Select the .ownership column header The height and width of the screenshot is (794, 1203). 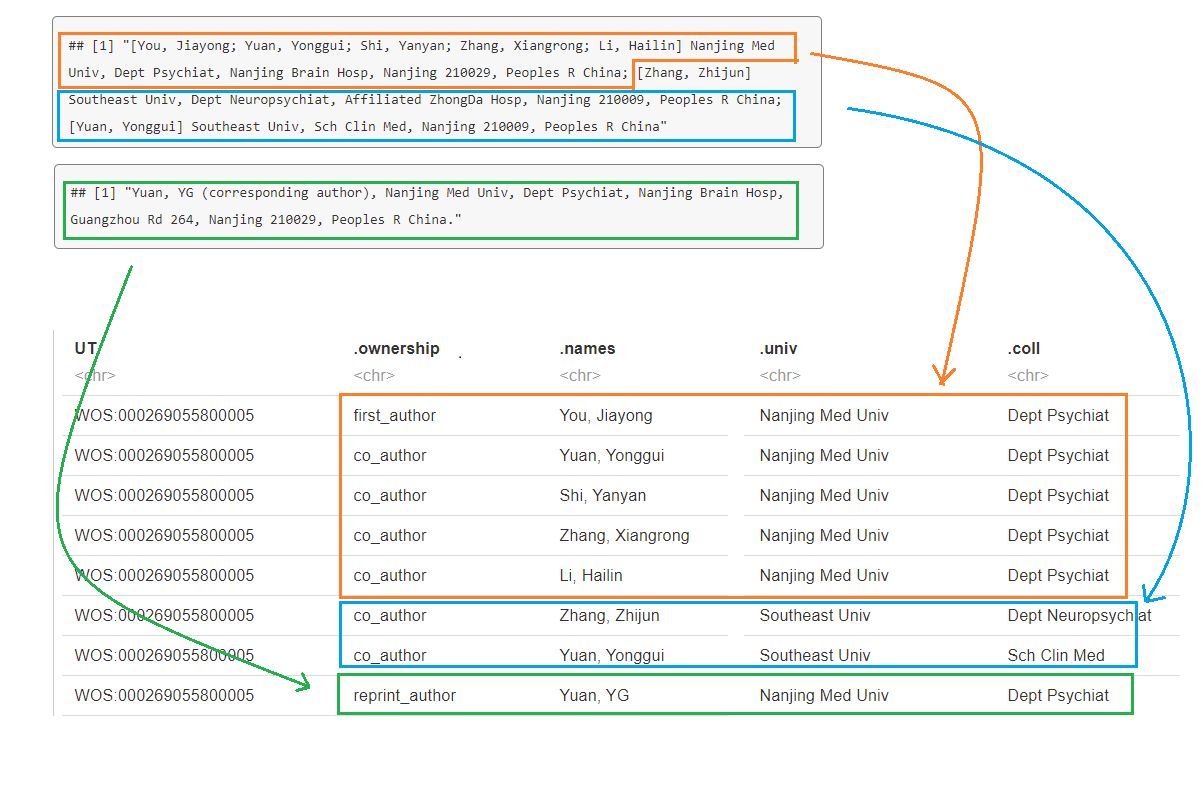[x=396, y=349]
